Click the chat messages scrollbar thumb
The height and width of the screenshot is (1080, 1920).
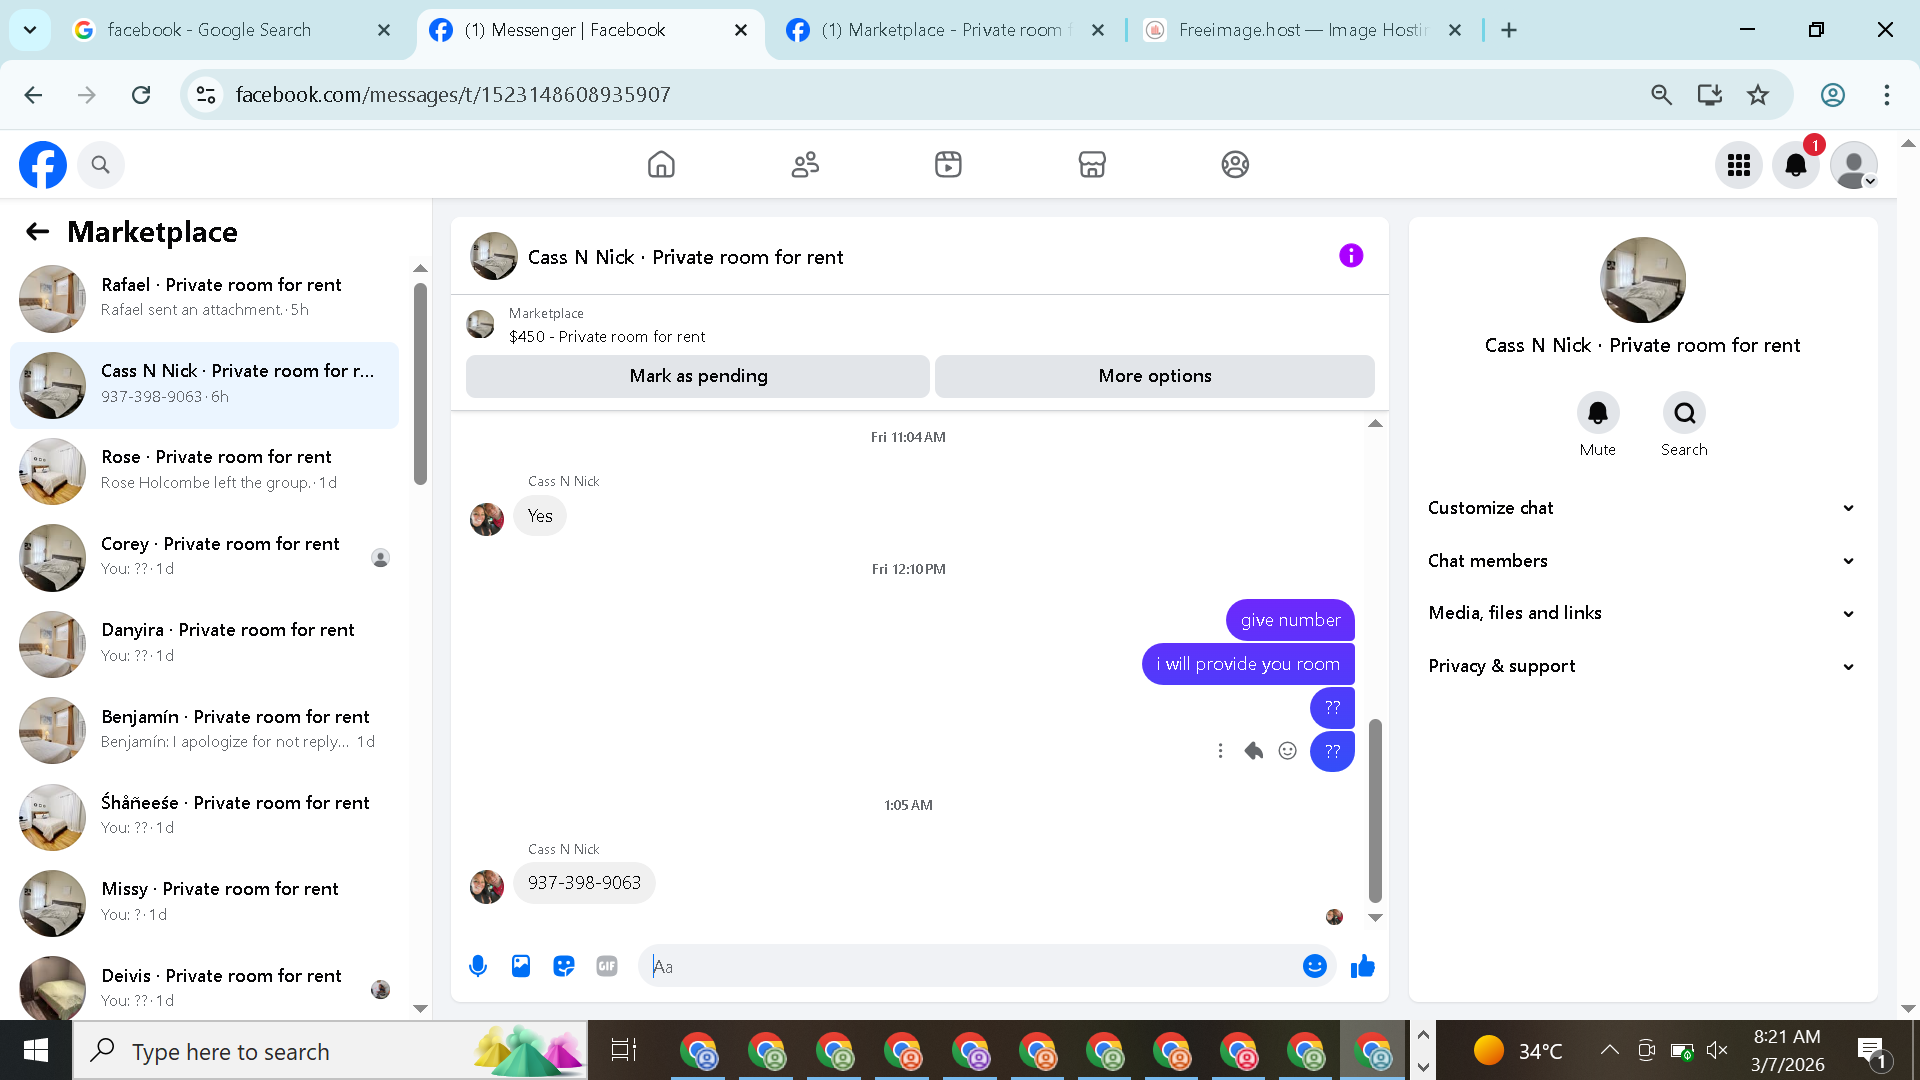tap(1375, 810)
